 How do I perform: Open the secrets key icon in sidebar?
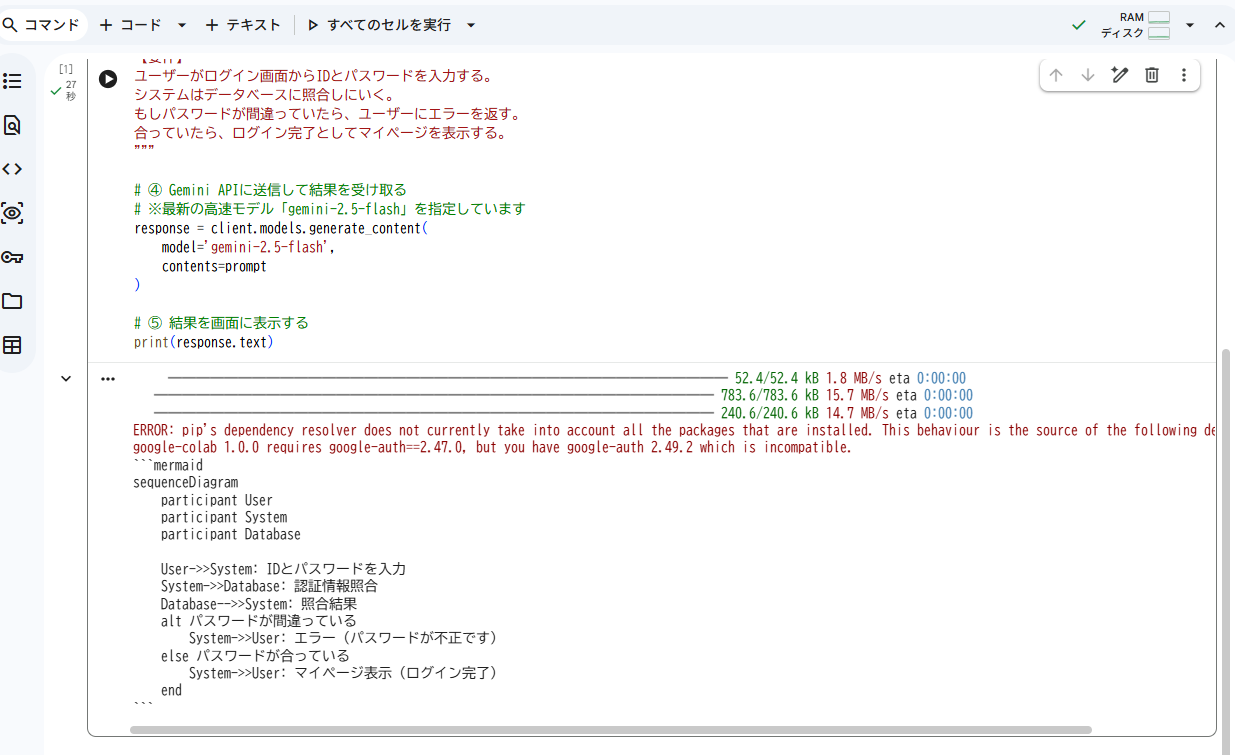pos(12,257)
